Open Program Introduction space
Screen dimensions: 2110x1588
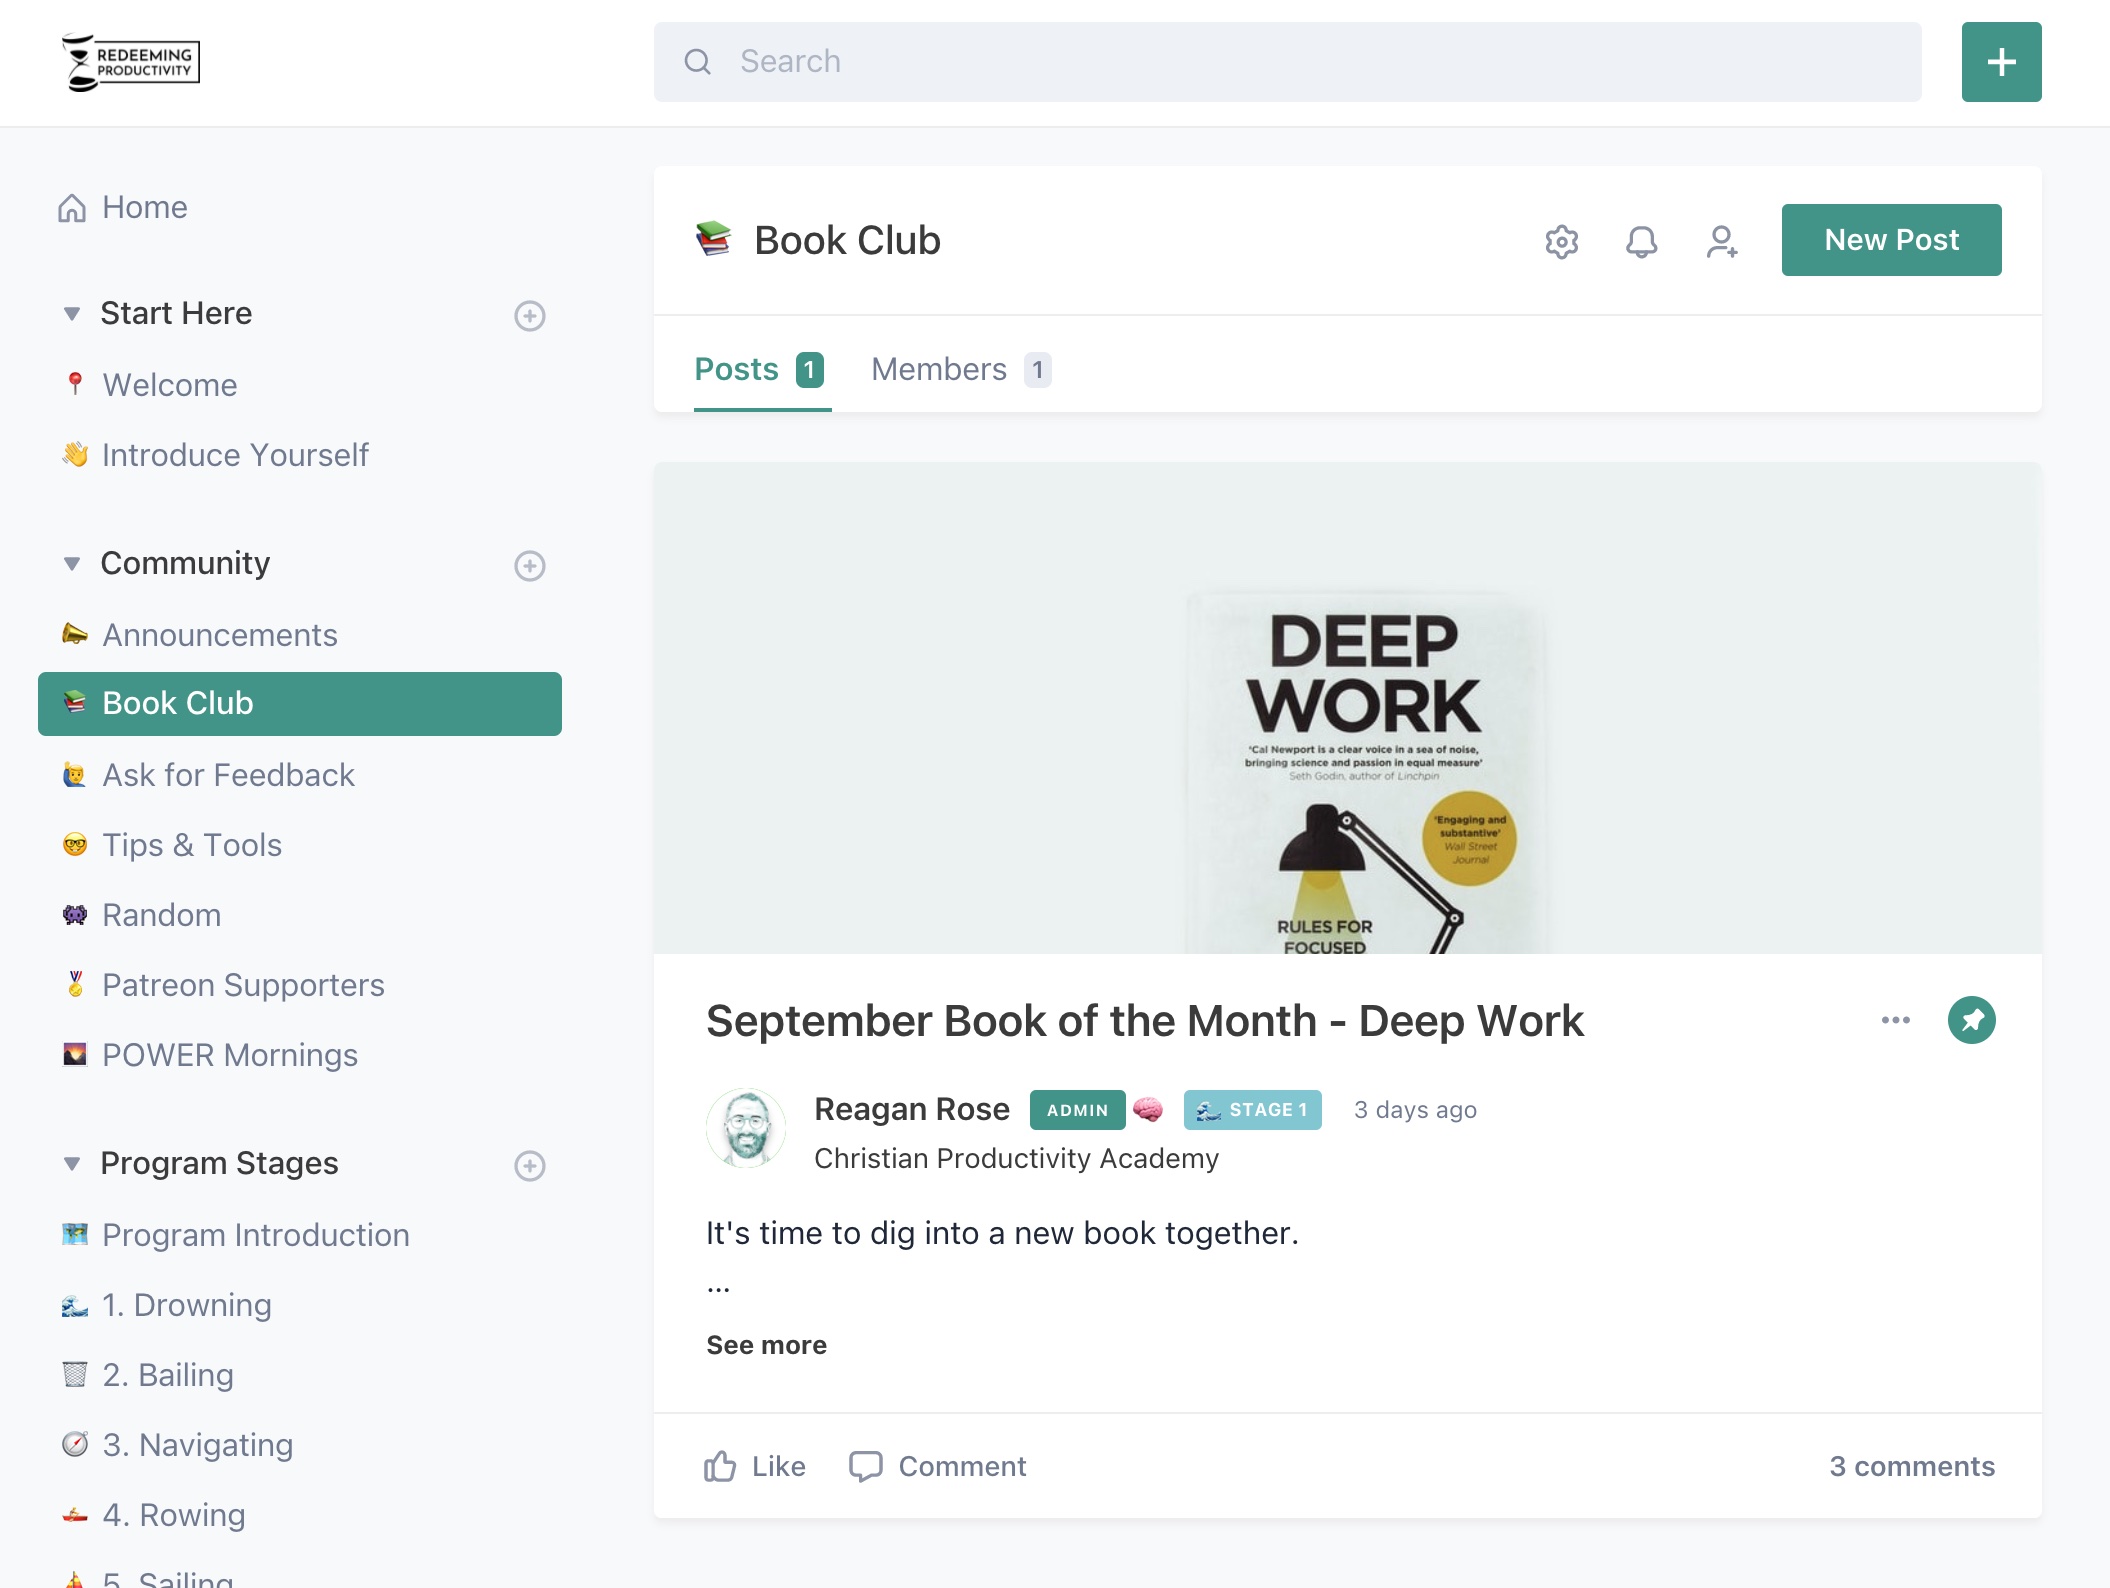coord(256,1235)
